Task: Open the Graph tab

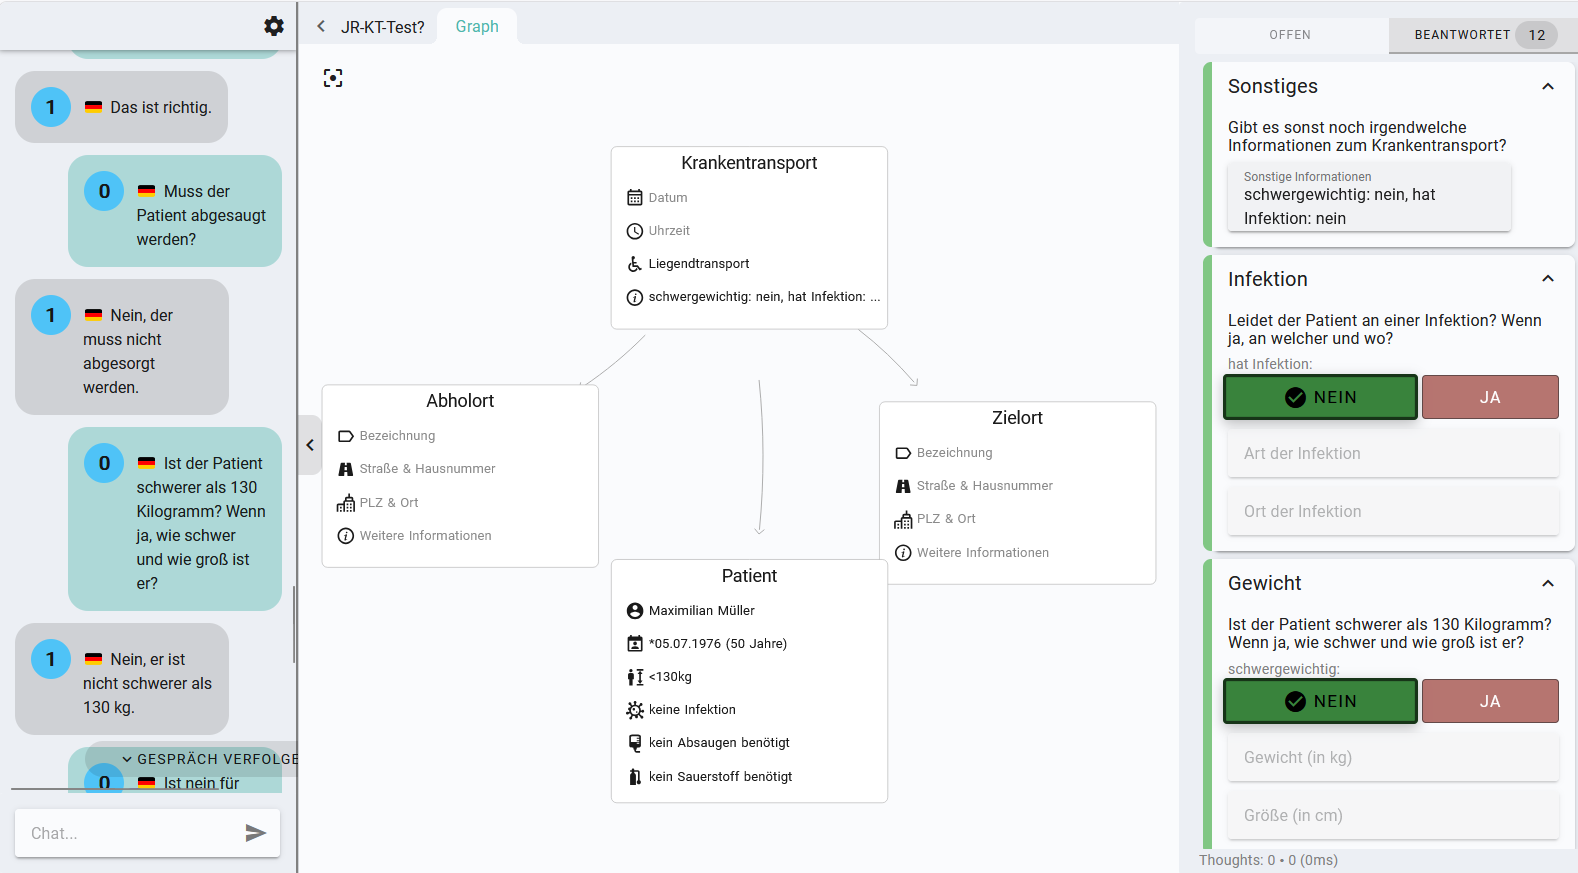Action: tap(477, 27)
